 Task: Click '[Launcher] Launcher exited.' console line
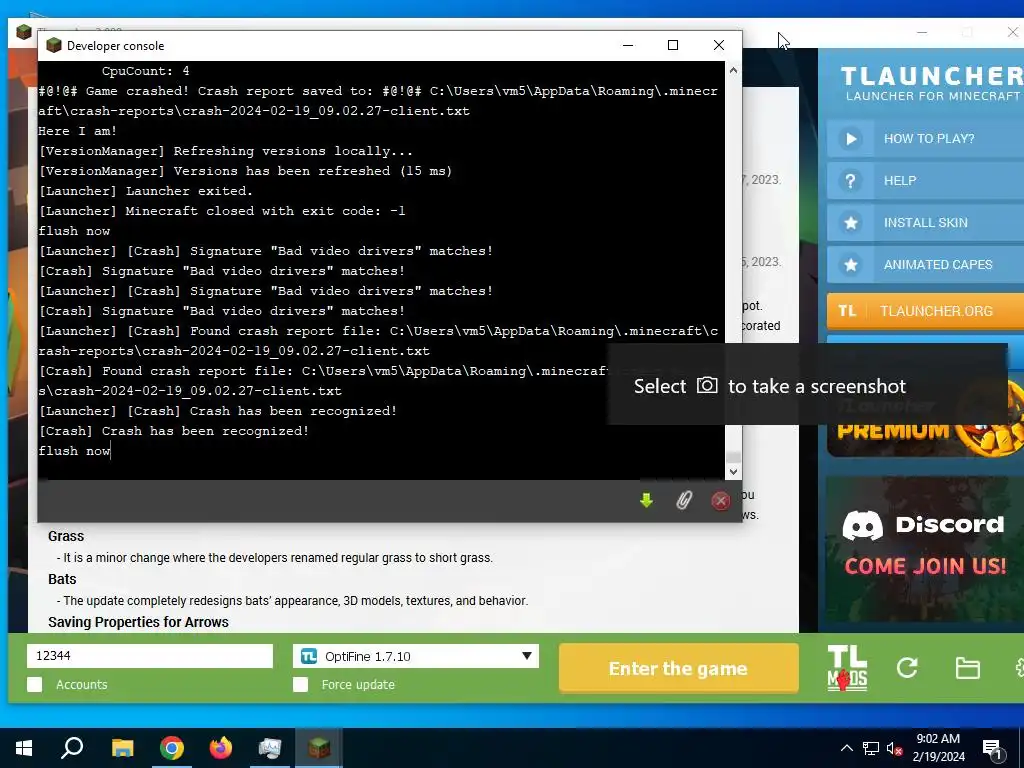[x=146, y=191]
